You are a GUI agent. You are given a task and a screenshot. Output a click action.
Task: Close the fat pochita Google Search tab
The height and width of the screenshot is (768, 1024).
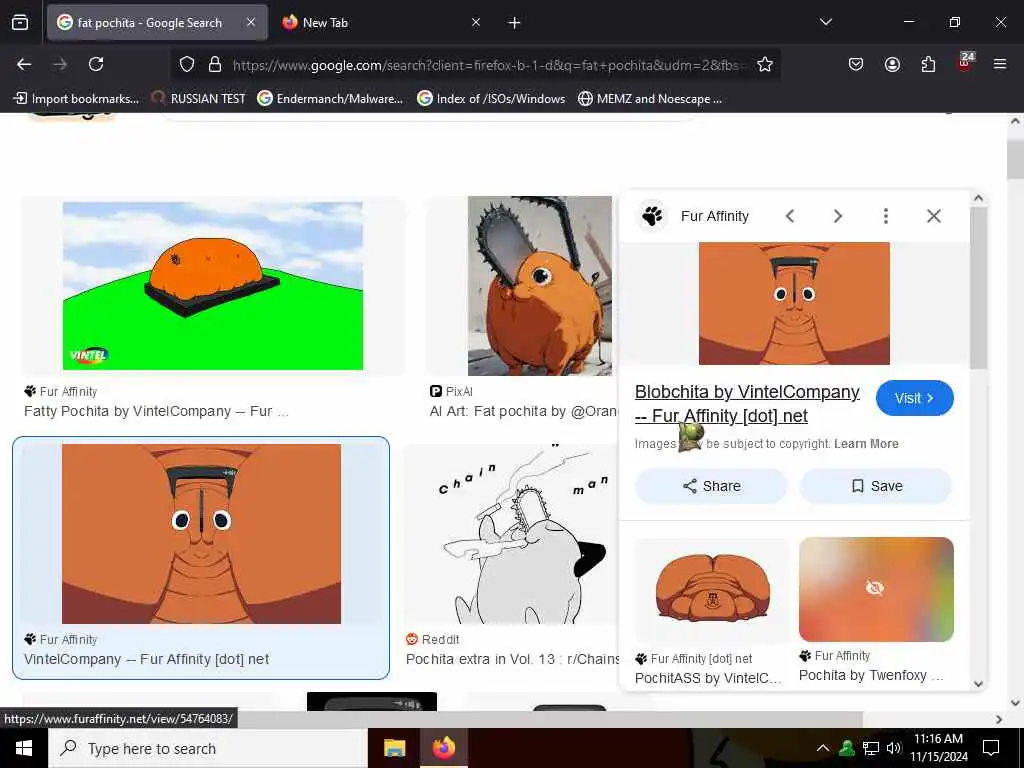[251, 23]
